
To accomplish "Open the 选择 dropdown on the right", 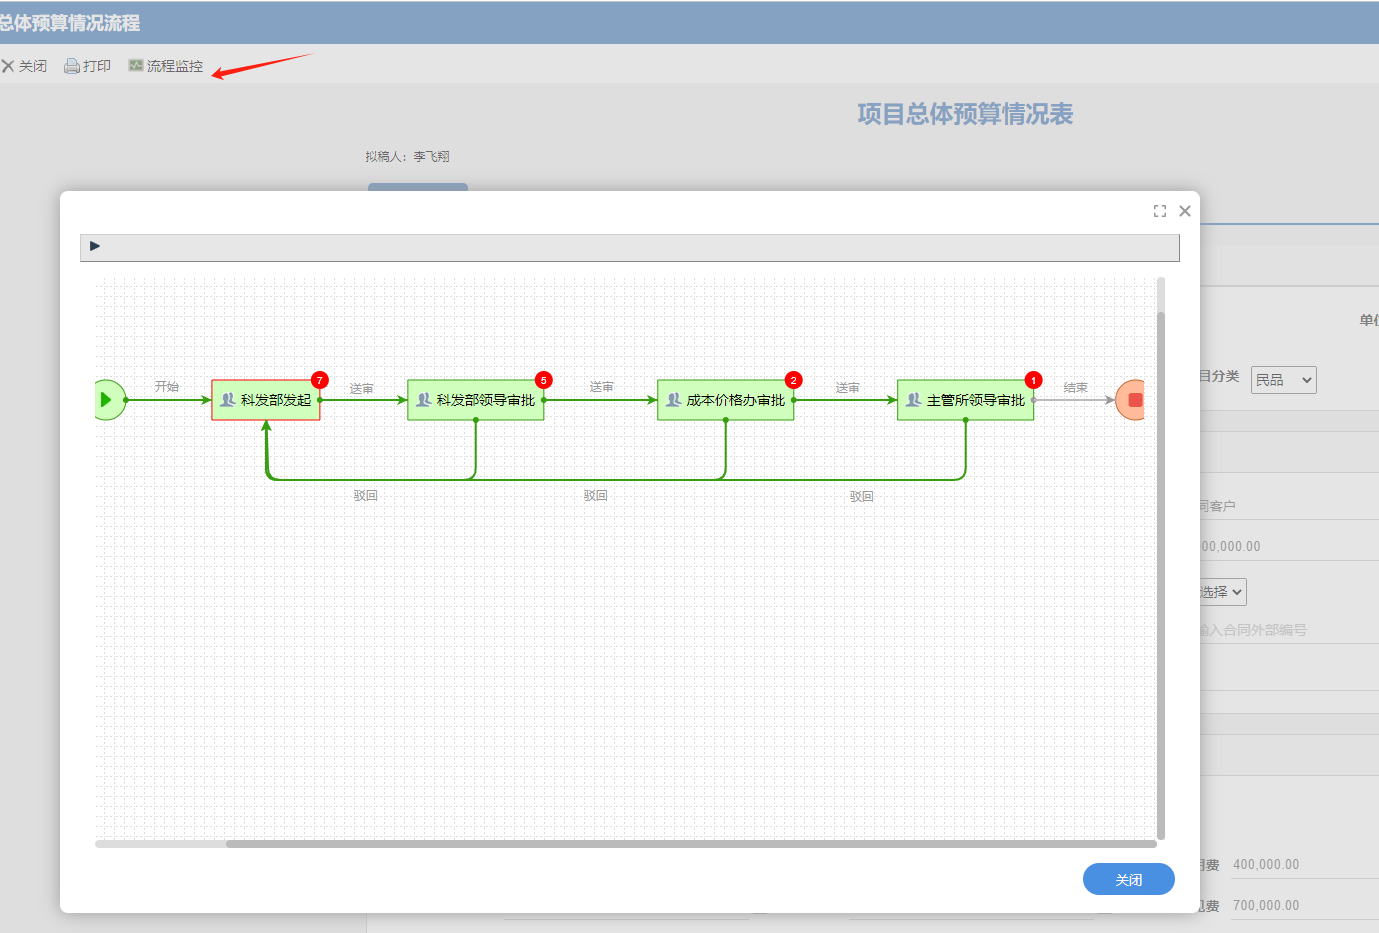I will point(1223,592).
